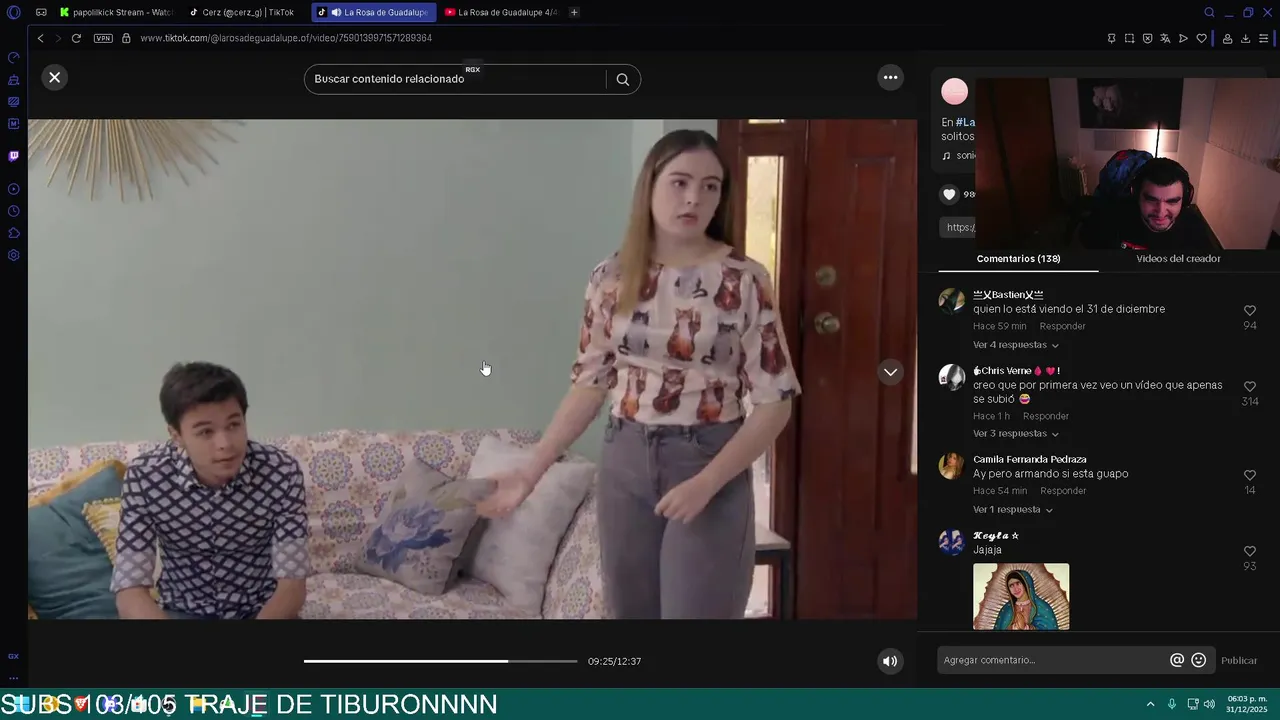Click the site padlock security icon

[x=126, y=38]
